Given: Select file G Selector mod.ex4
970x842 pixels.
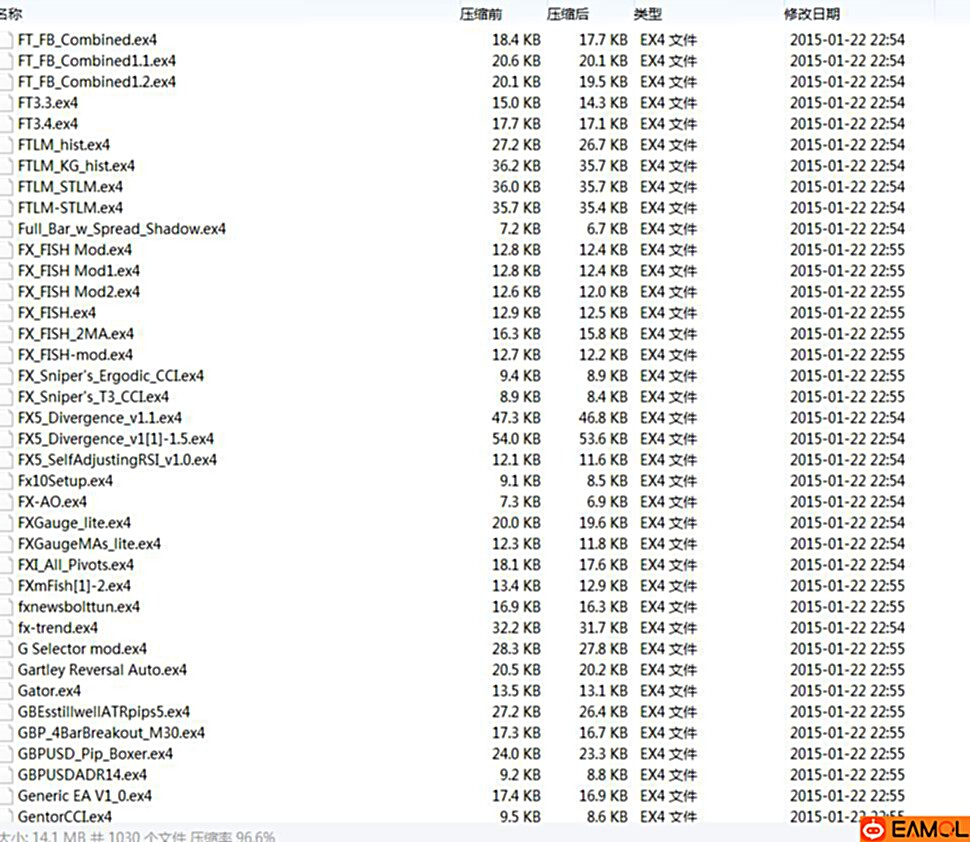Looking at the screenshot, I should pyautogui.click(x=82, y=650).
